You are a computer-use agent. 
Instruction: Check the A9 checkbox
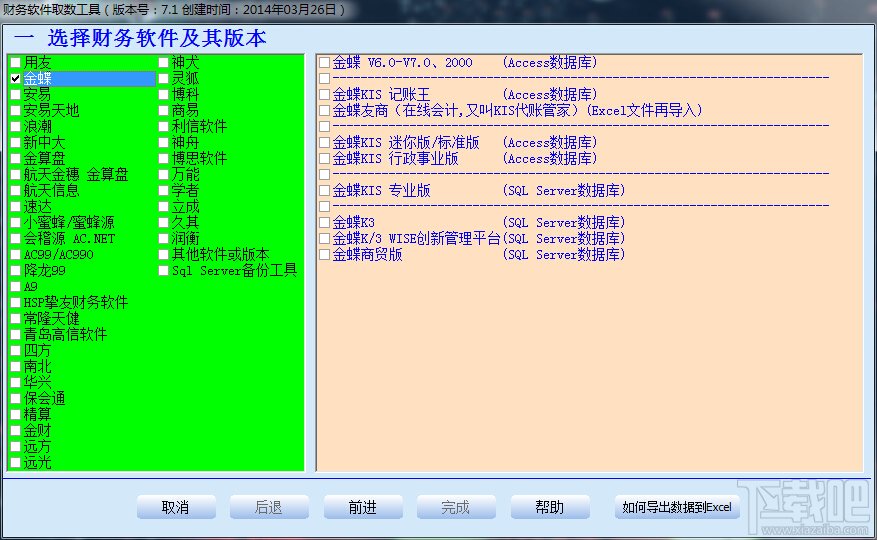[16, 287]
